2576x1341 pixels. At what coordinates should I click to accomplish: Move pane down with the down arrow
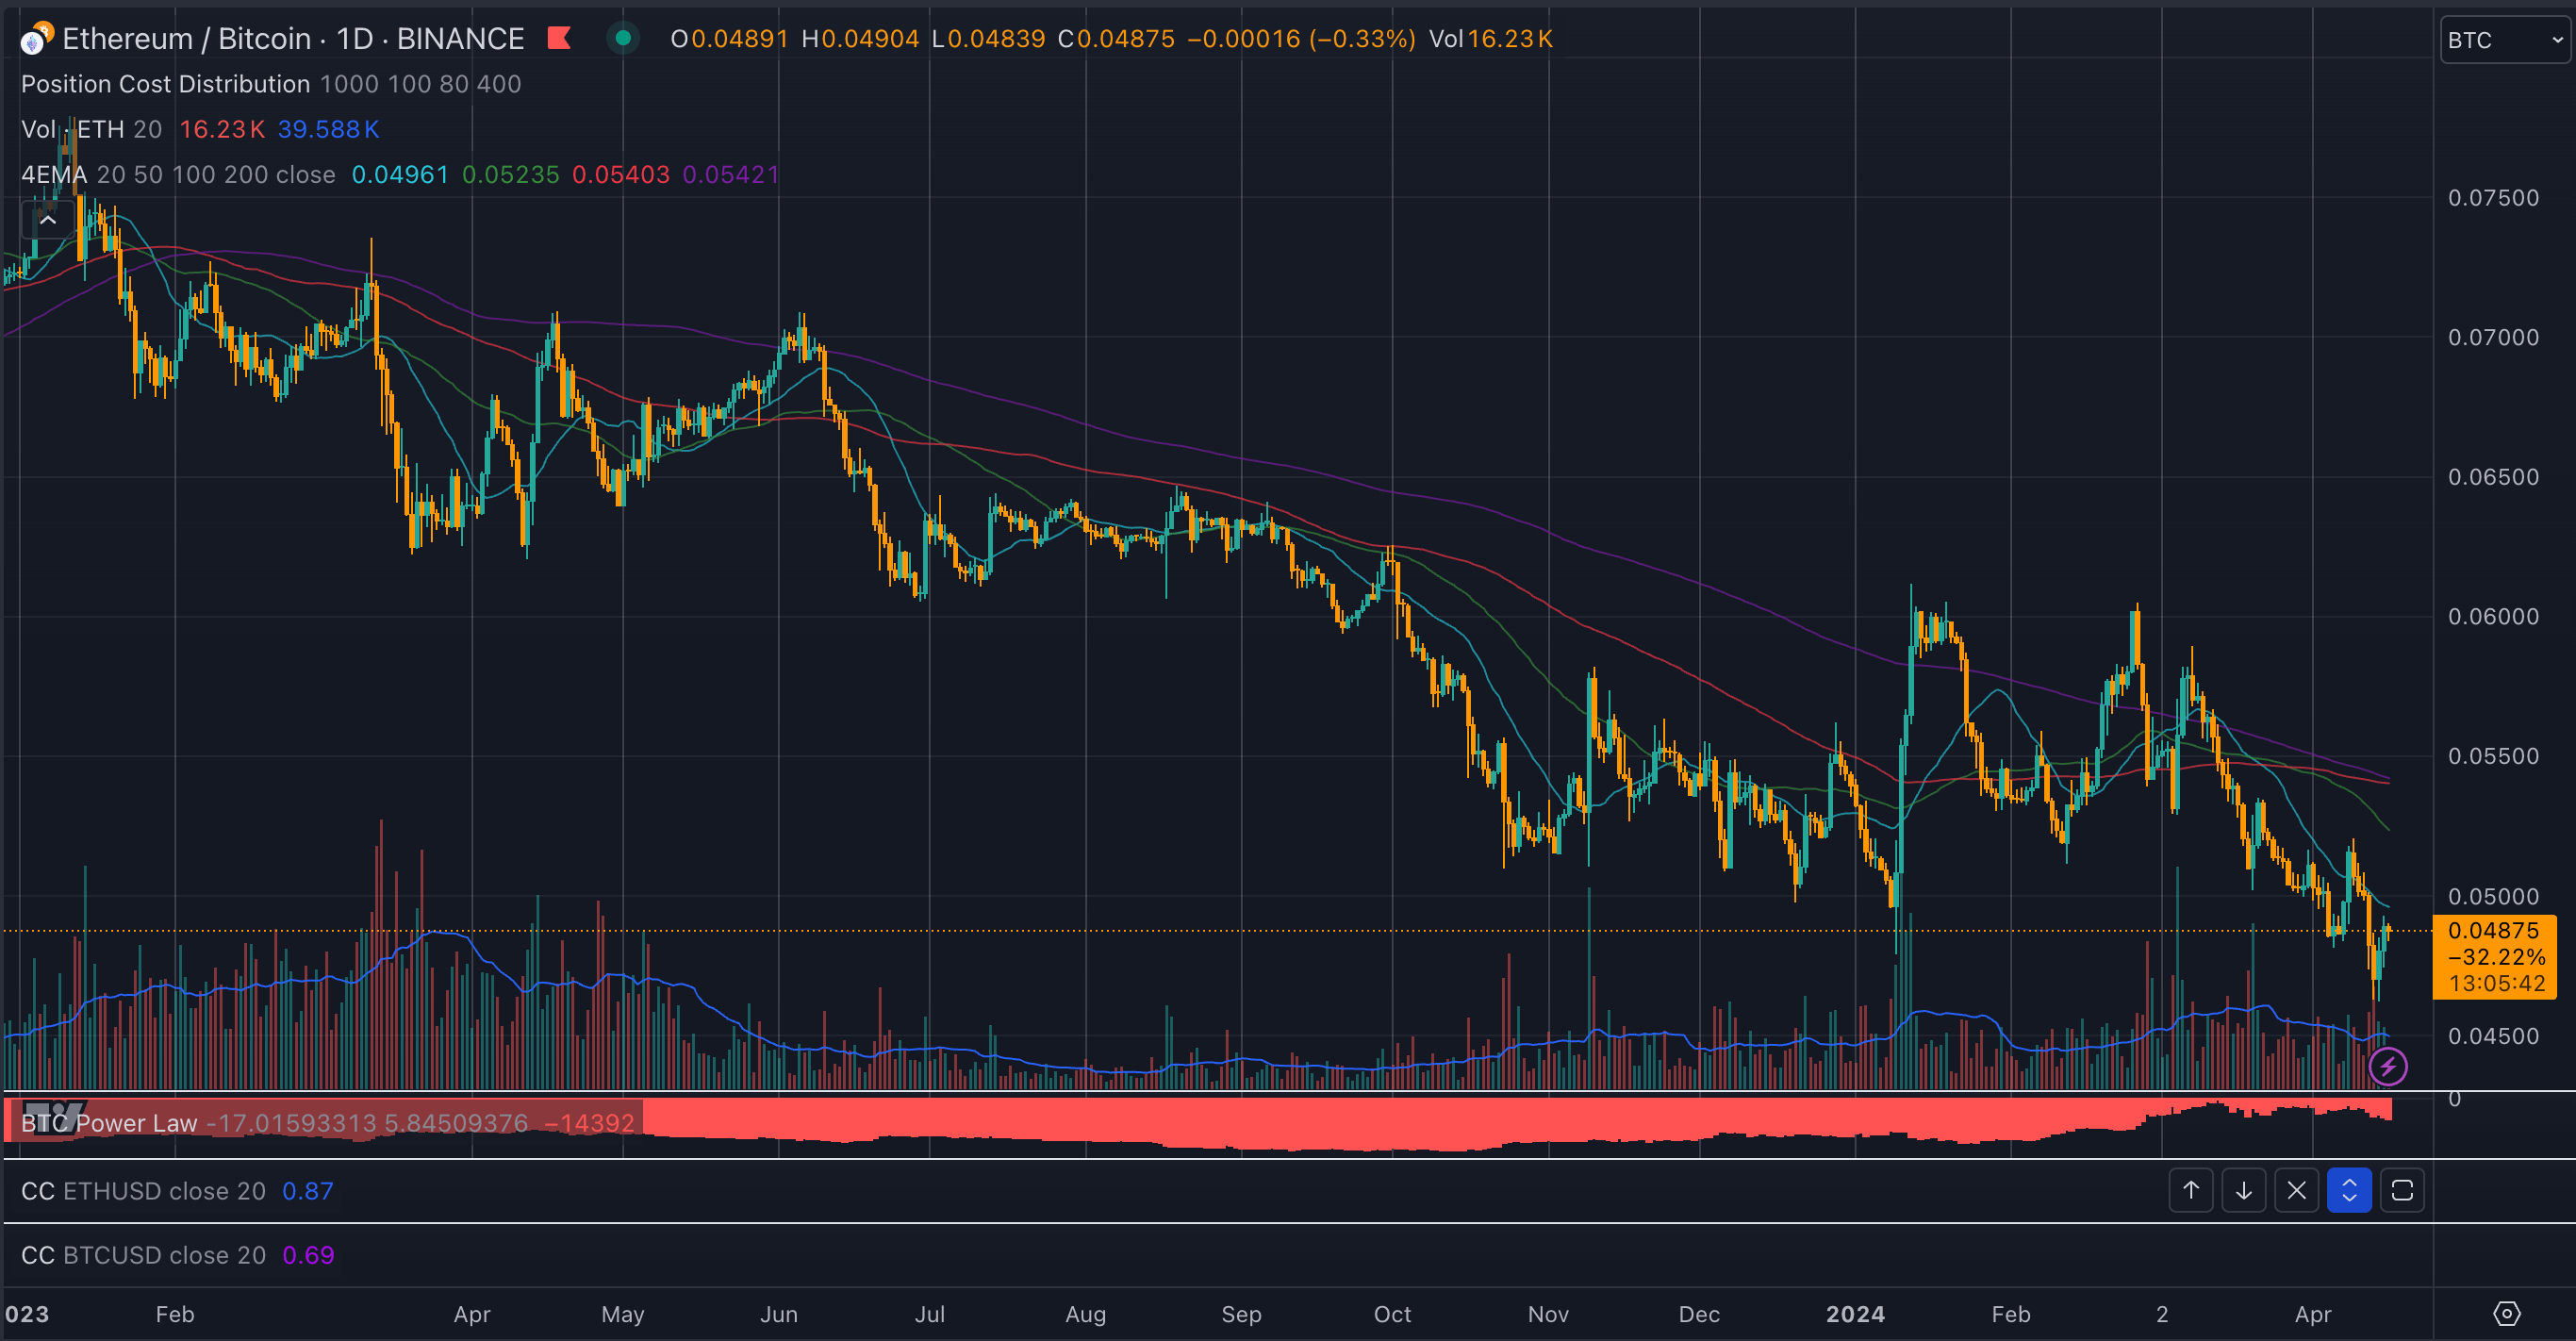[x=2243, y=1190]
